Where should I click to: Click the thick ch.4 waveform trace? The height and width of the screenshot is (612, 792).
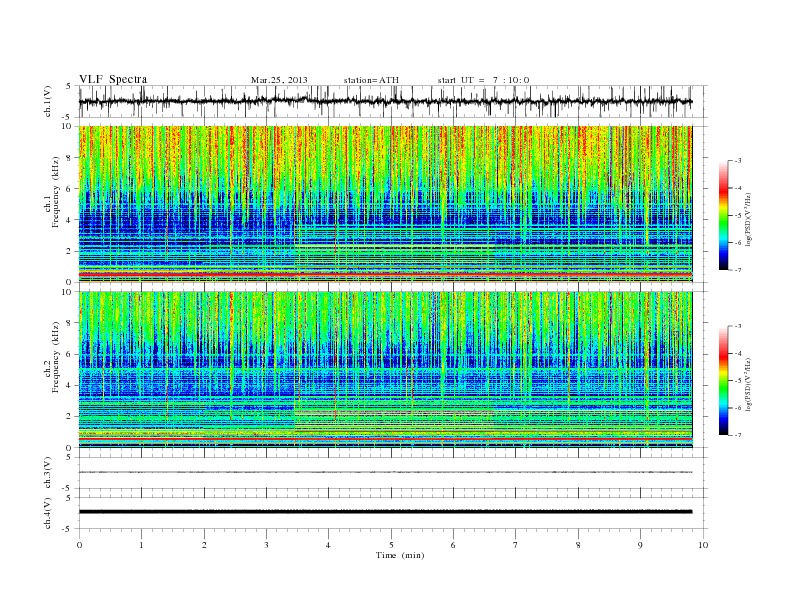(385, 512)
